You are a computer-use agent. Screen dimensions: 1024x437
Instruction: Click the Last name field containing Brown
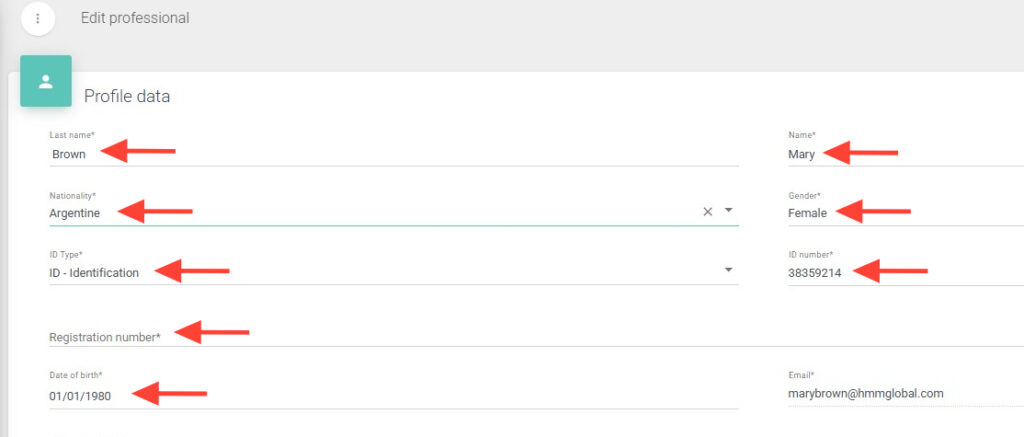click(69, 154)
